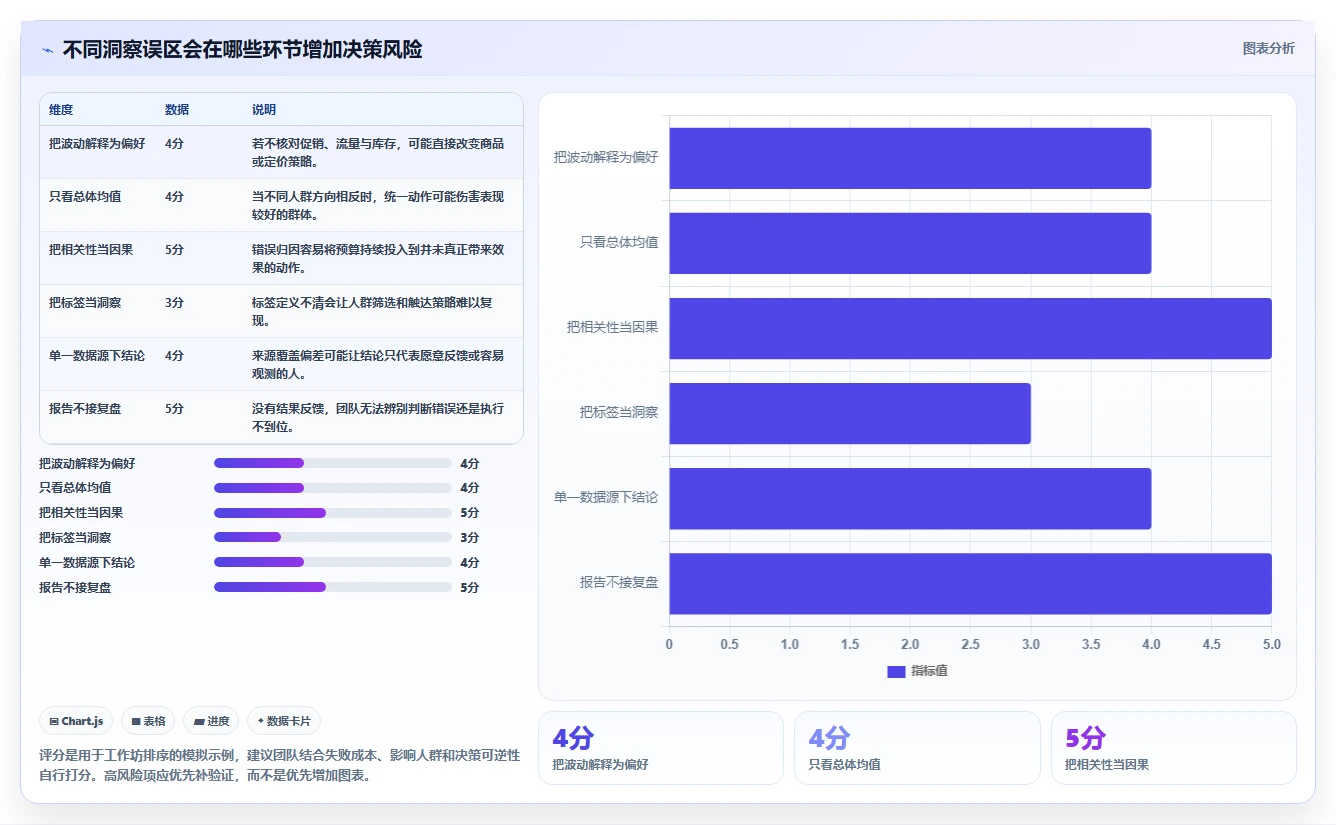This screenshot has height=825, width=1336.
Task: Click the Chart.js tag chip
Action: point(76,721)
